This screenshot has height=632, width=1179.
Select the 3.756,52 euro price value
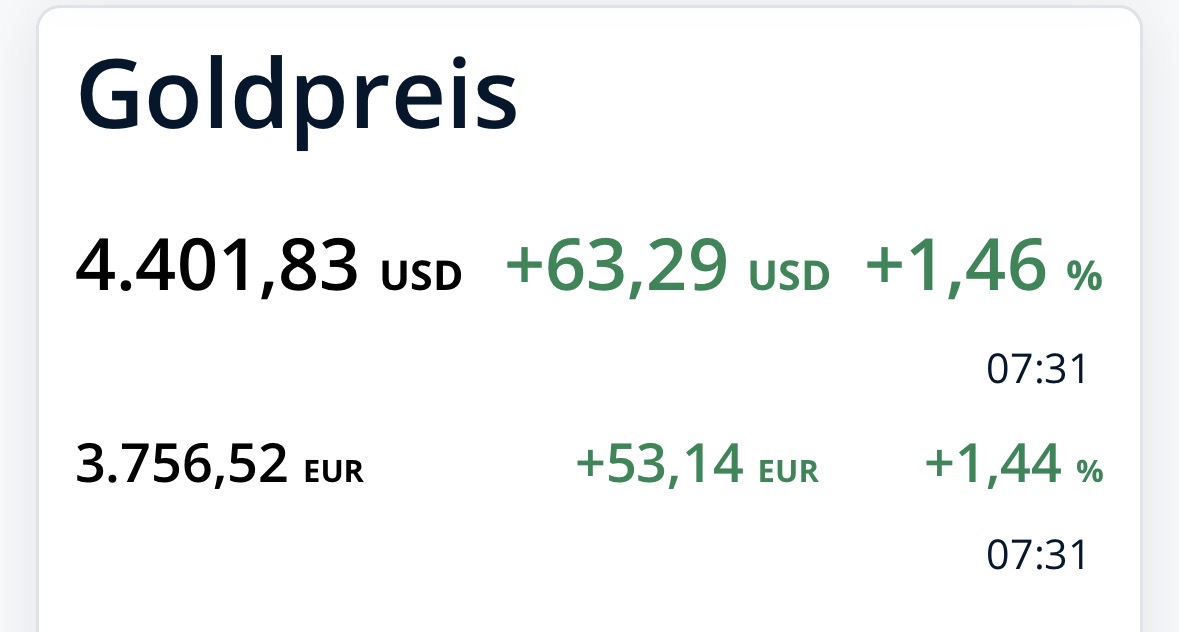(x=182, y=465)
